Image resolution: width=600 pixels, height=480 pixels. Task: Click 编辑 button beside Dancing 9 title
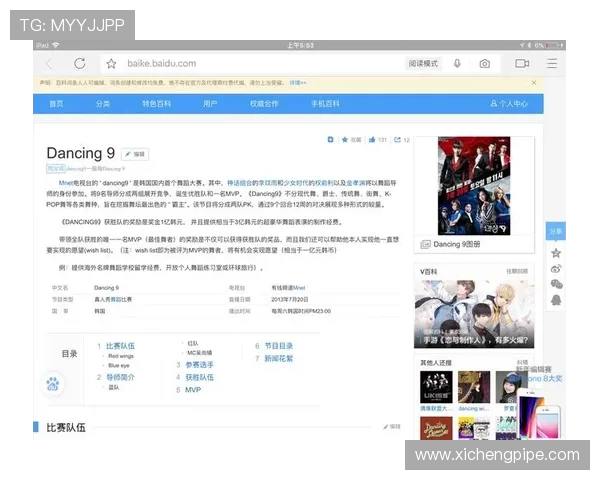coord(135,154)
